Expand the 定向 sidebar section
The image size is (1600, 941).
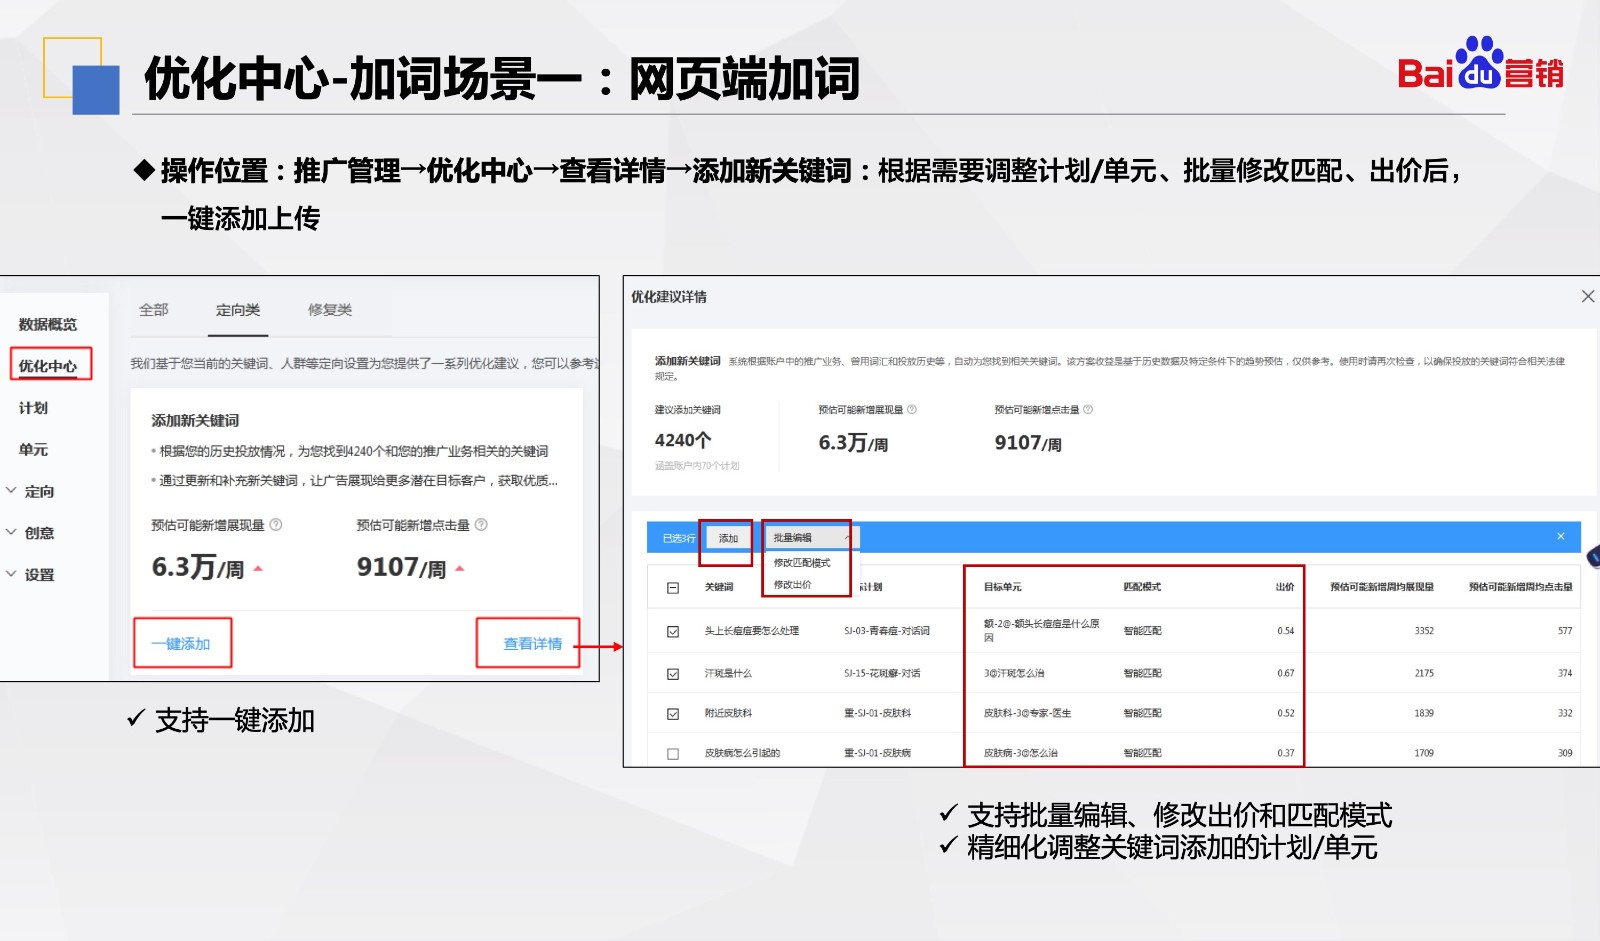[x=12, y=491]
